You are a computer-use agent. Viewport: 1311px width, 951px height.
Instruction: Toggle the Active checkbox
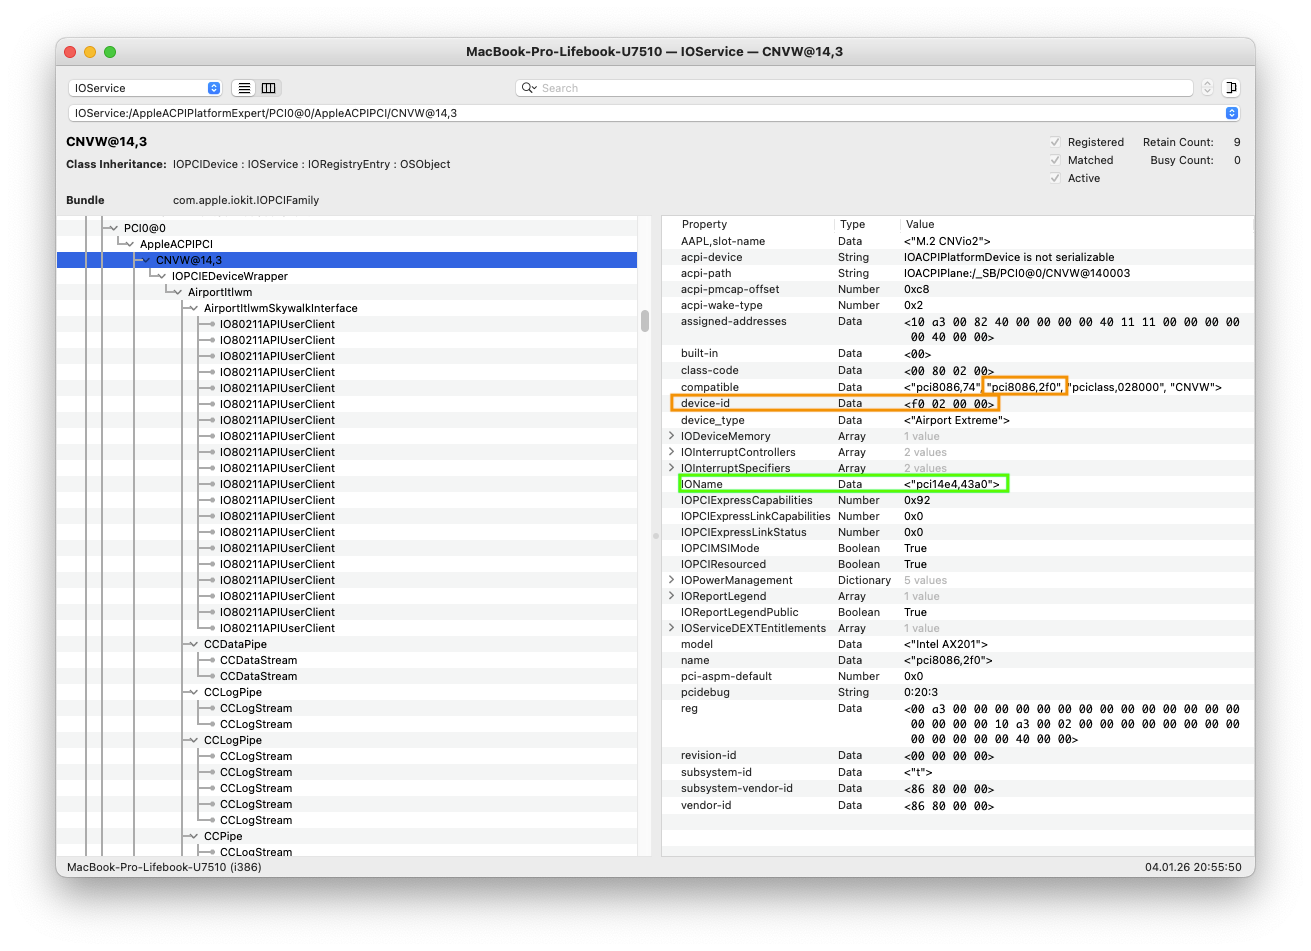(1055, 178)
